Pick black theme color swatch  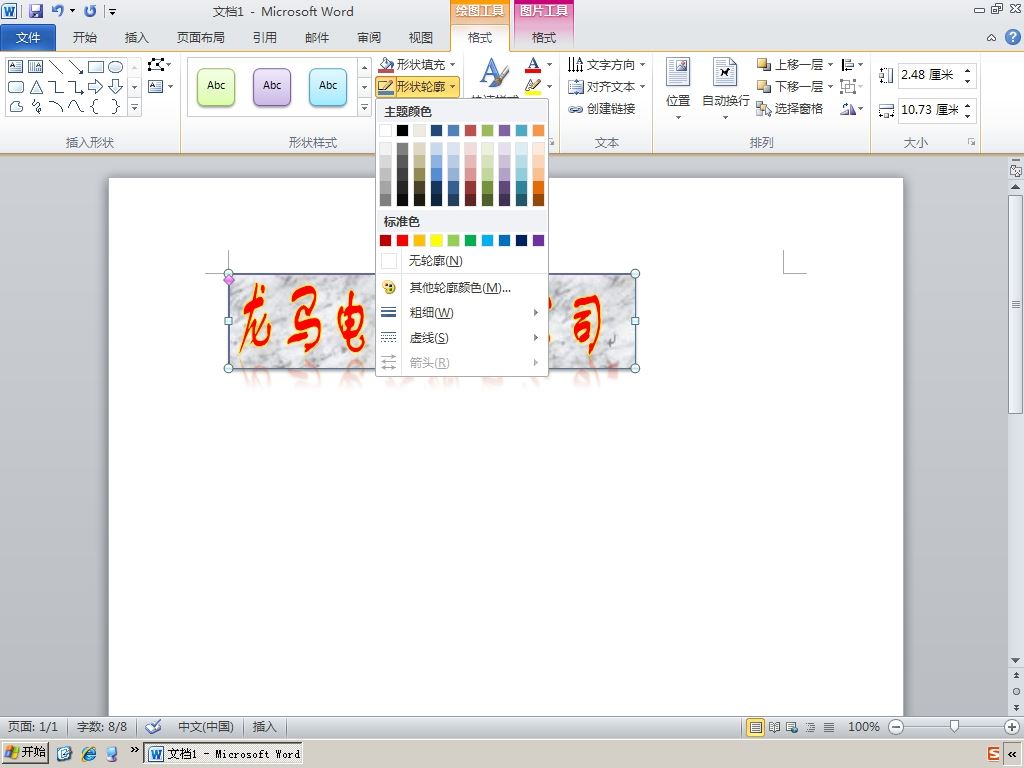[x=402, y=131]
